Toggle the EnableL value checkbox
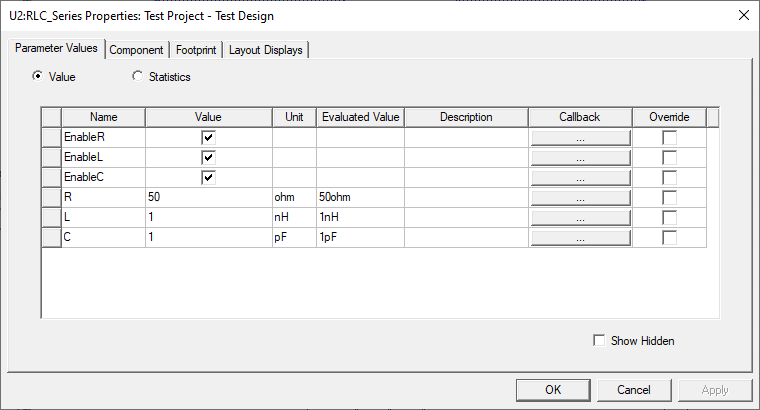Image resolution: width=760 pixels, height=410 pixels. click(x=209, y=158)
